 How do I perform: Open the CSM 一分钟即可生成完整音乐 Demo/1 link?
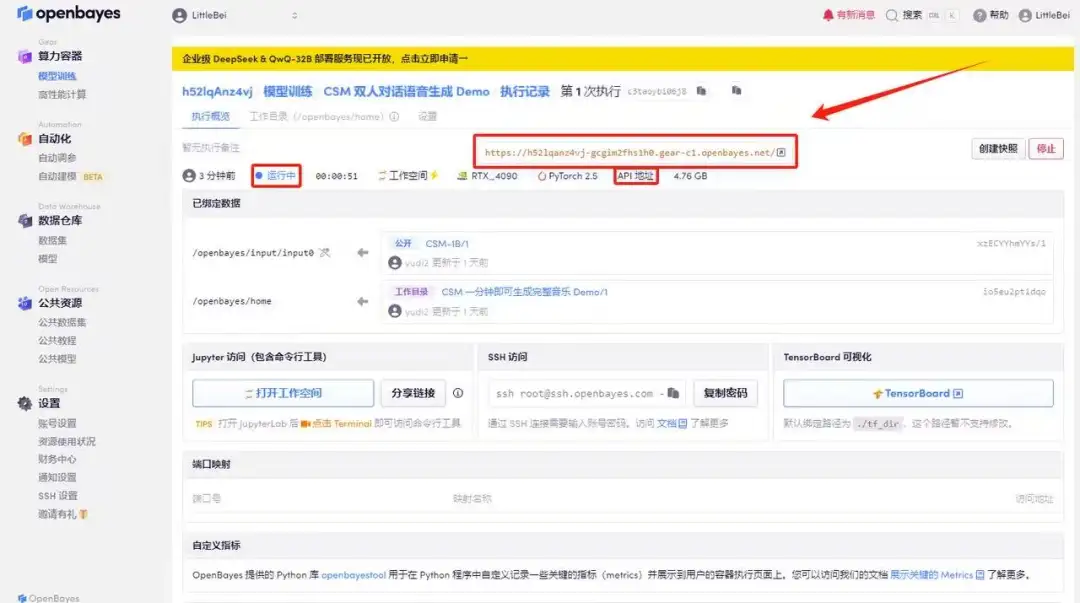pyautogui.click(x=524, y=292)
